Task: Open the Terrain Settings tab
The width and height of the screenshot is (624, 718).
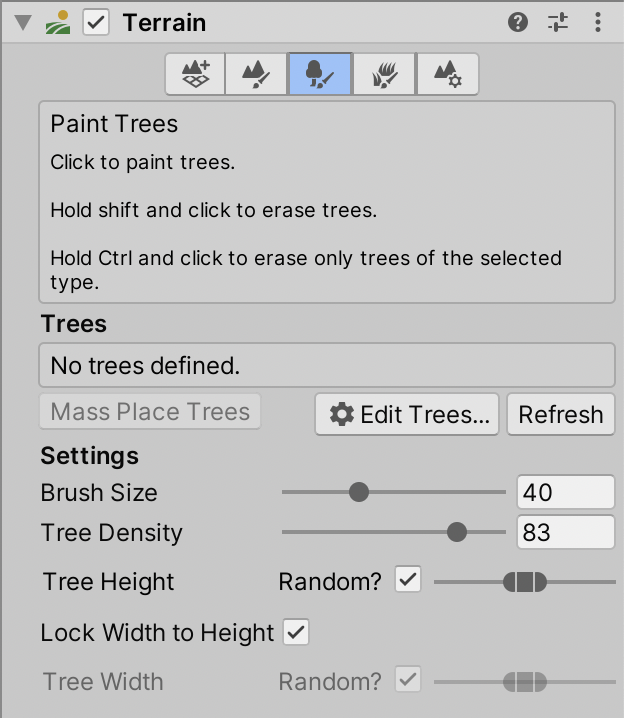Action: point(447,75)
